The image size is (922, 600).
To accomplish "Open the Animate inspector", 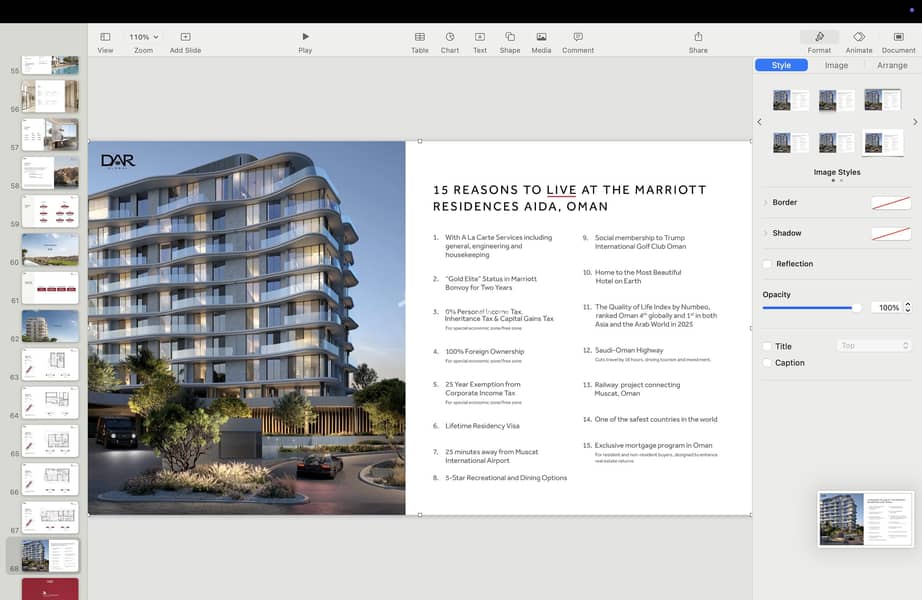I will pos(858,36).
